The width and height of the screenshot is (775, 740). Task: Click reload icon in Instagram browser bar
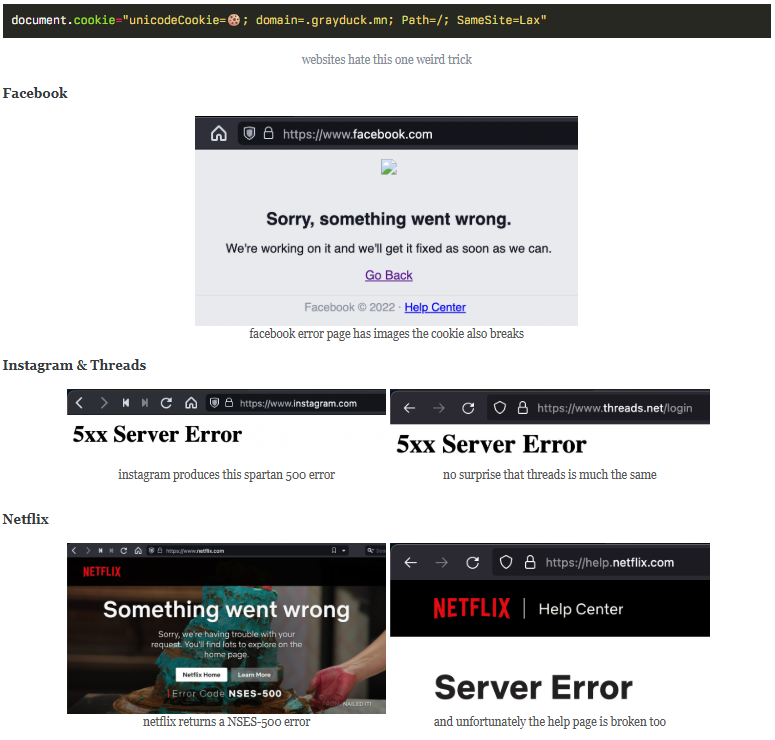click(167, 403)
